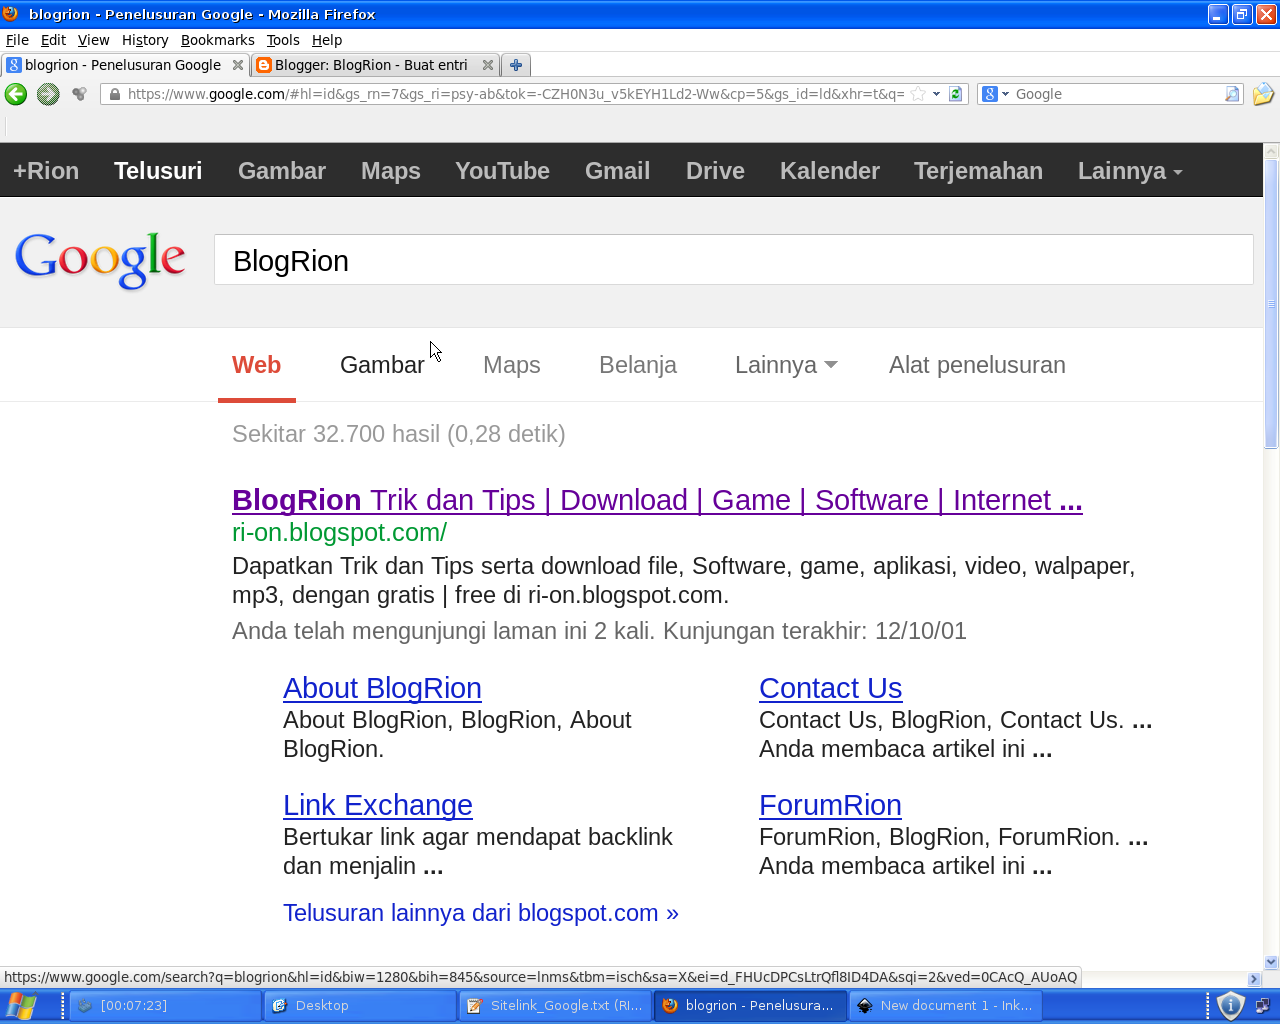
Task: Open Kalender from the Google bar
Action: point(830,171)
